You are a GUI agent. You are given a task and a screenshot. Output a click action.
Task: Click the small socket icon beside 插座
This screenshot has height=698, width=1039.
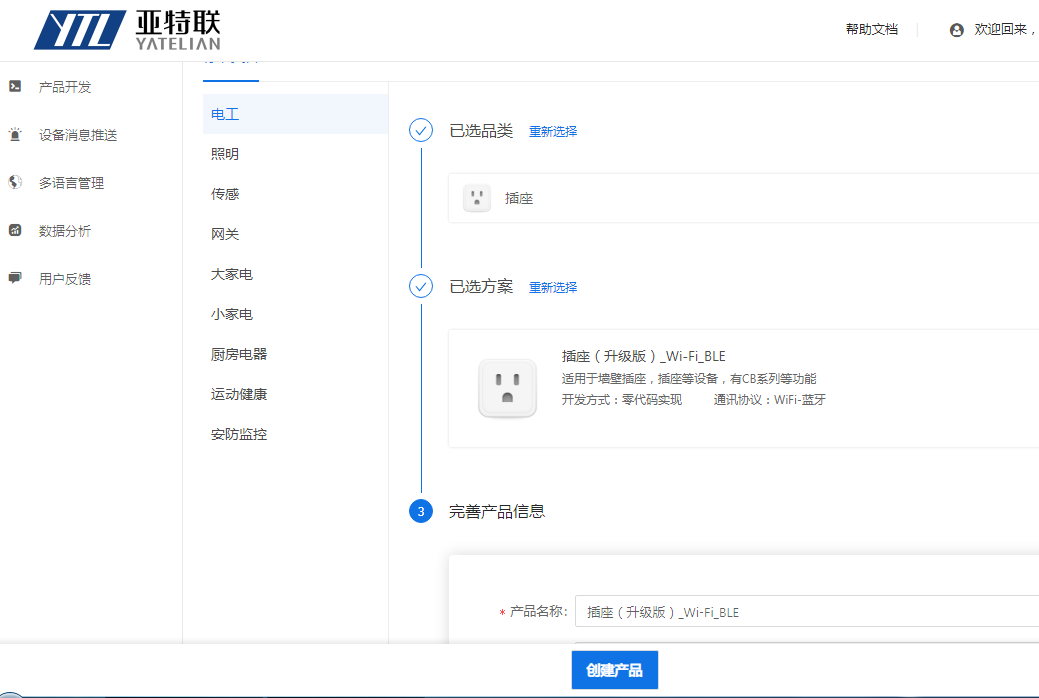(x=477, y=198)
